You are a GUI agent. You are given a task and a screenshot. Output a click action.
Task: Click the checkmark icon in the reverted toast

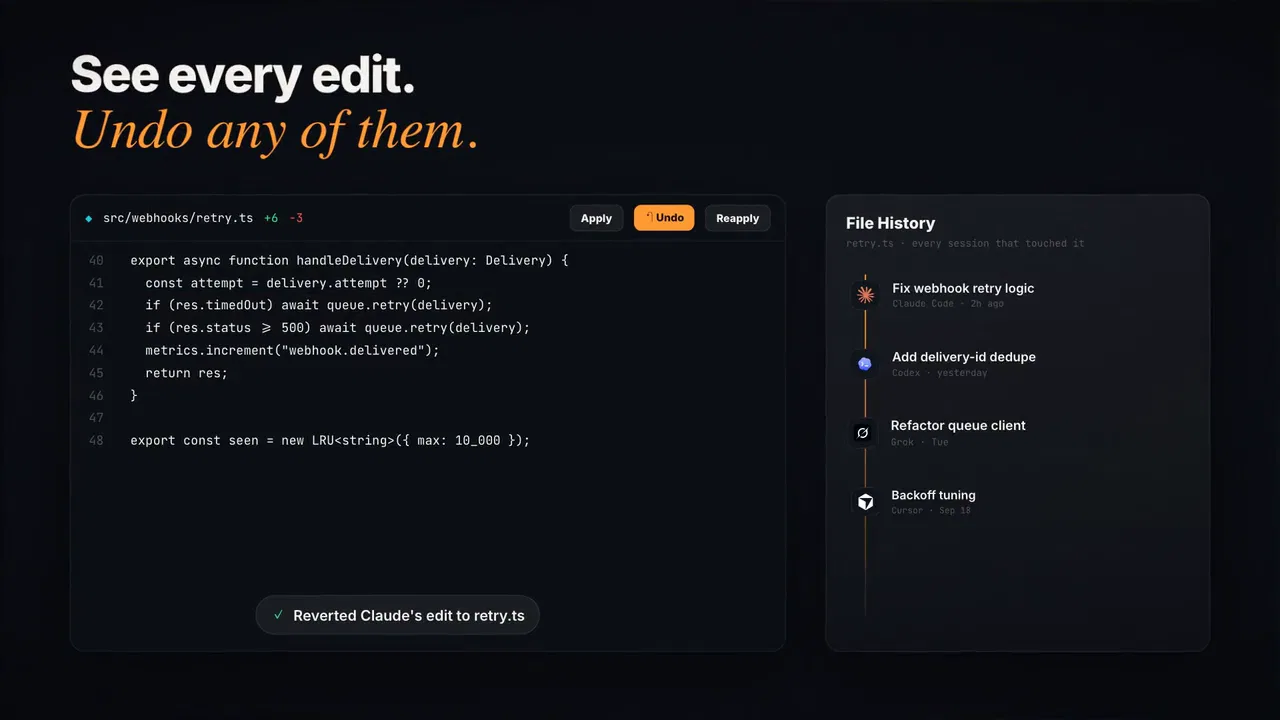point(278,615)
